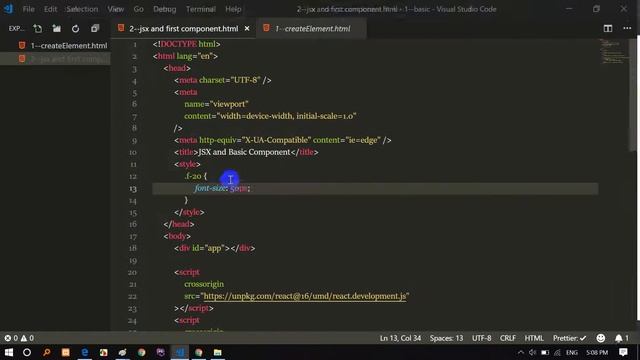Open the Windows Action Center
Screen dimensions: 640x360
click(623, 352)
